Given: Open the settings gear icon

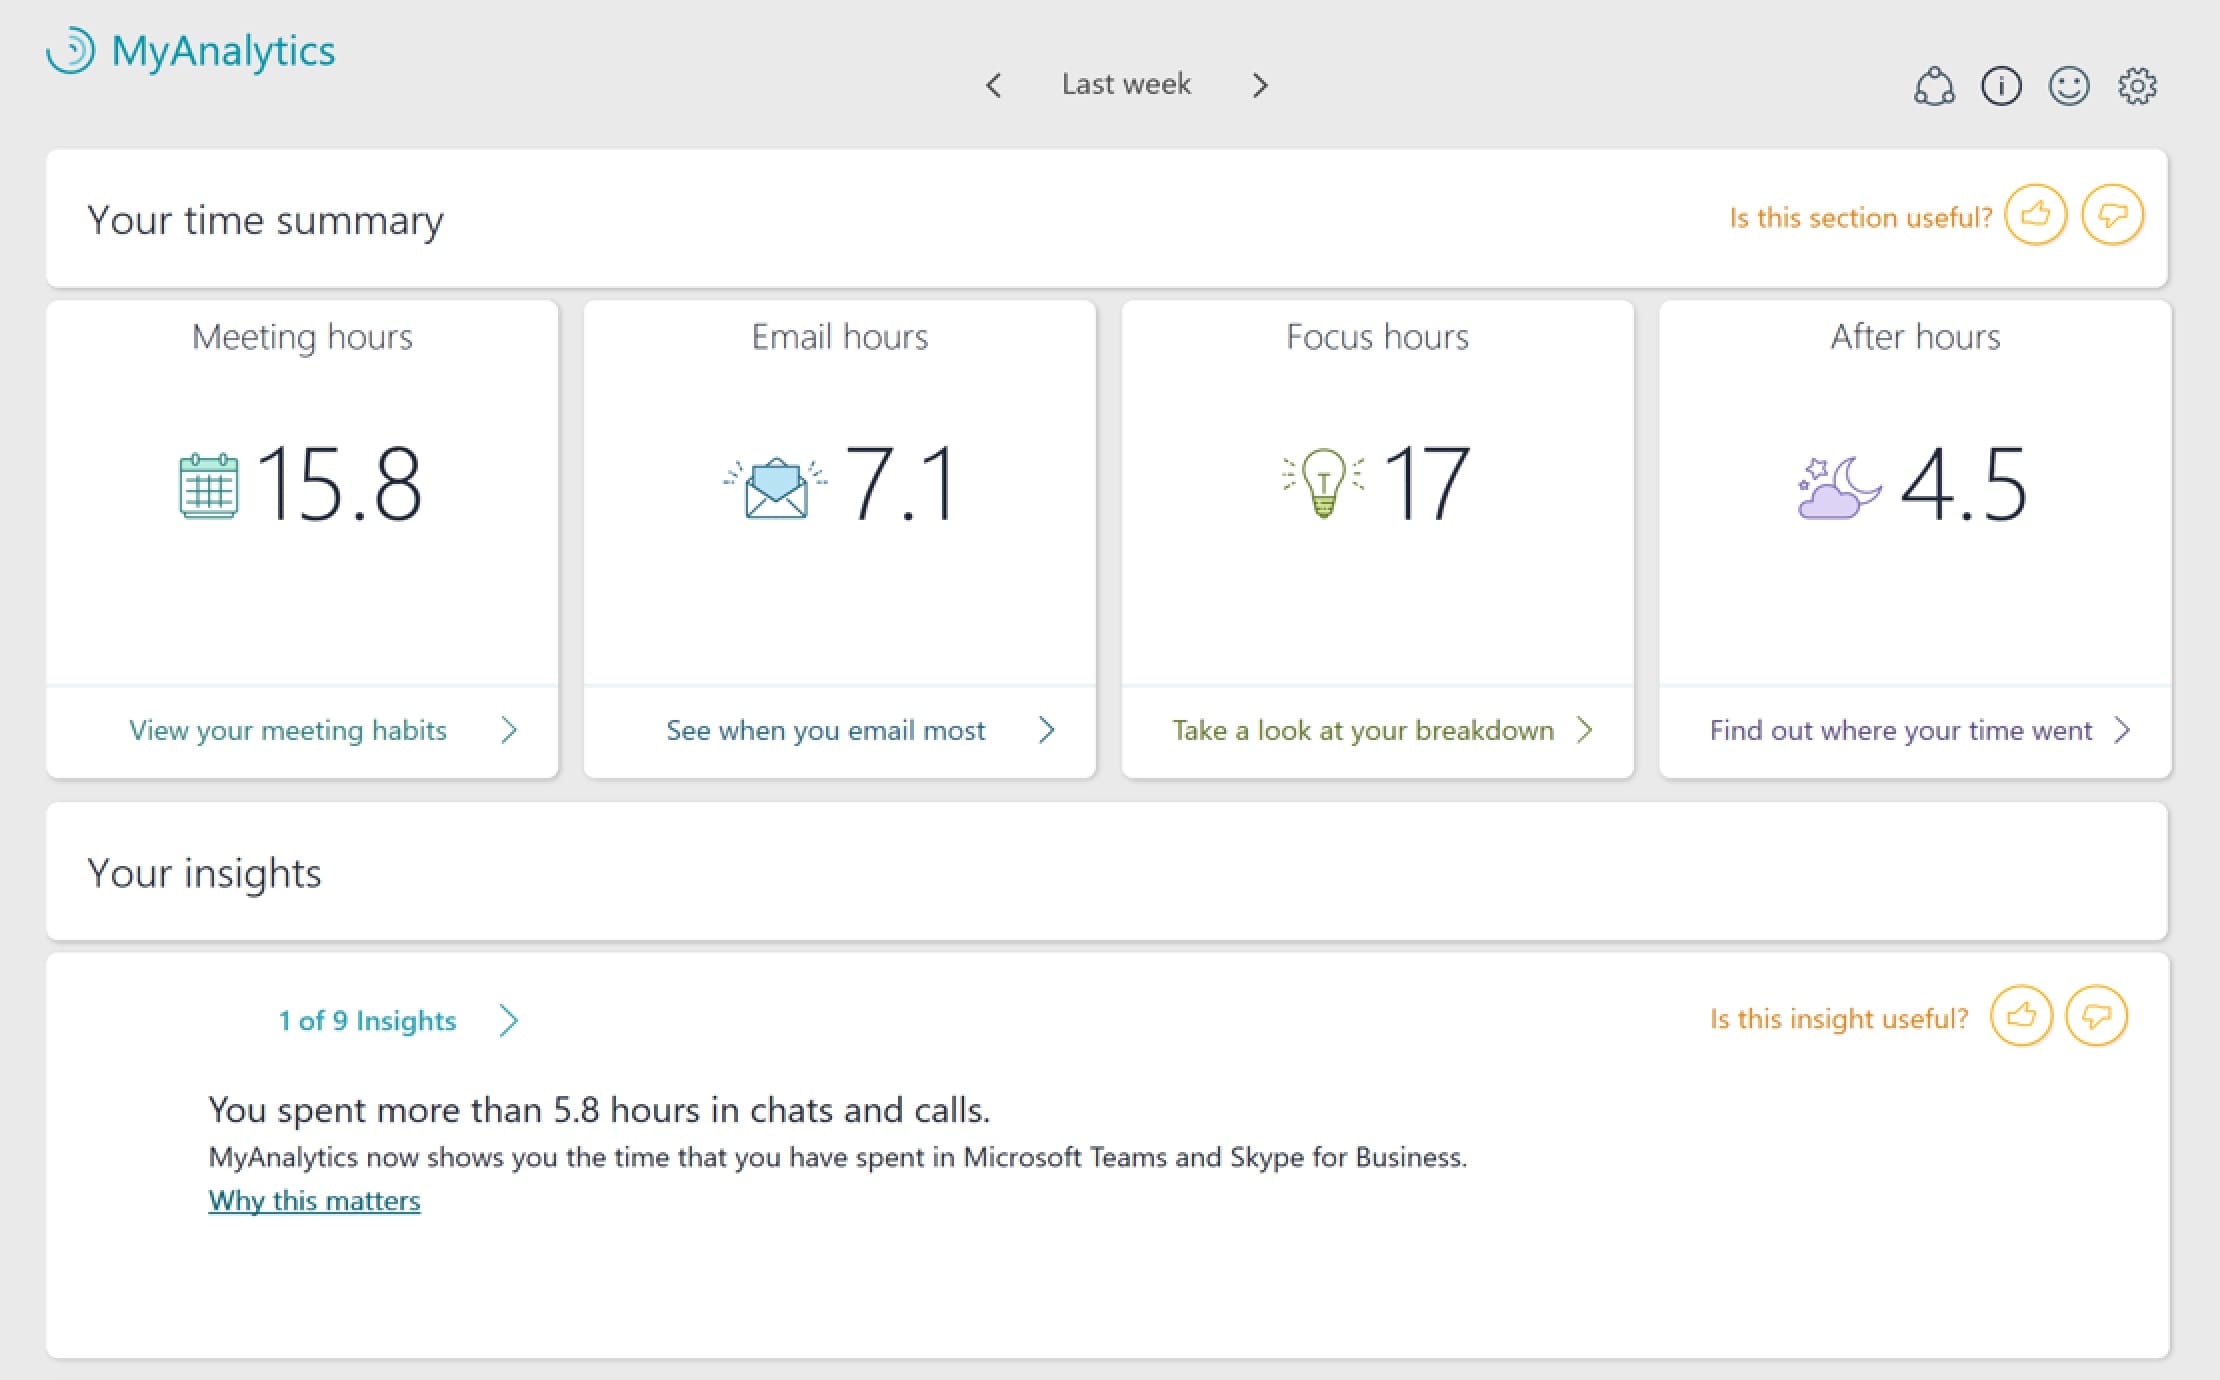Looking at the screenshot, I should 2137,87.
